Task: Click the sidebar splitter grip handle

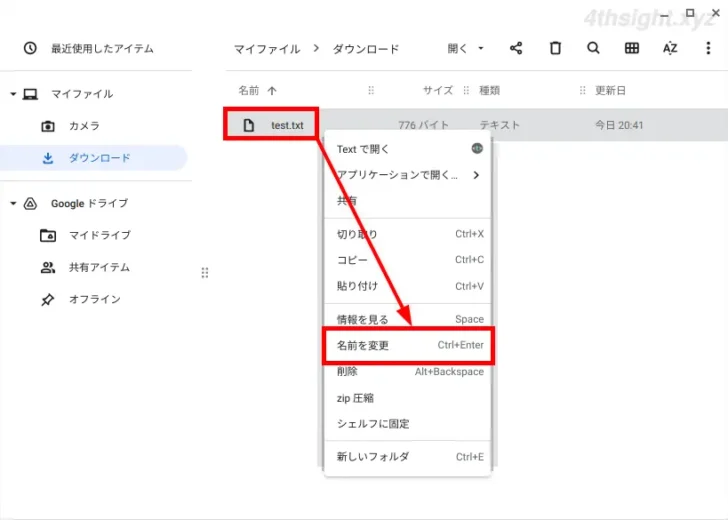Action: pyautogui.click(x=205, y=273)
